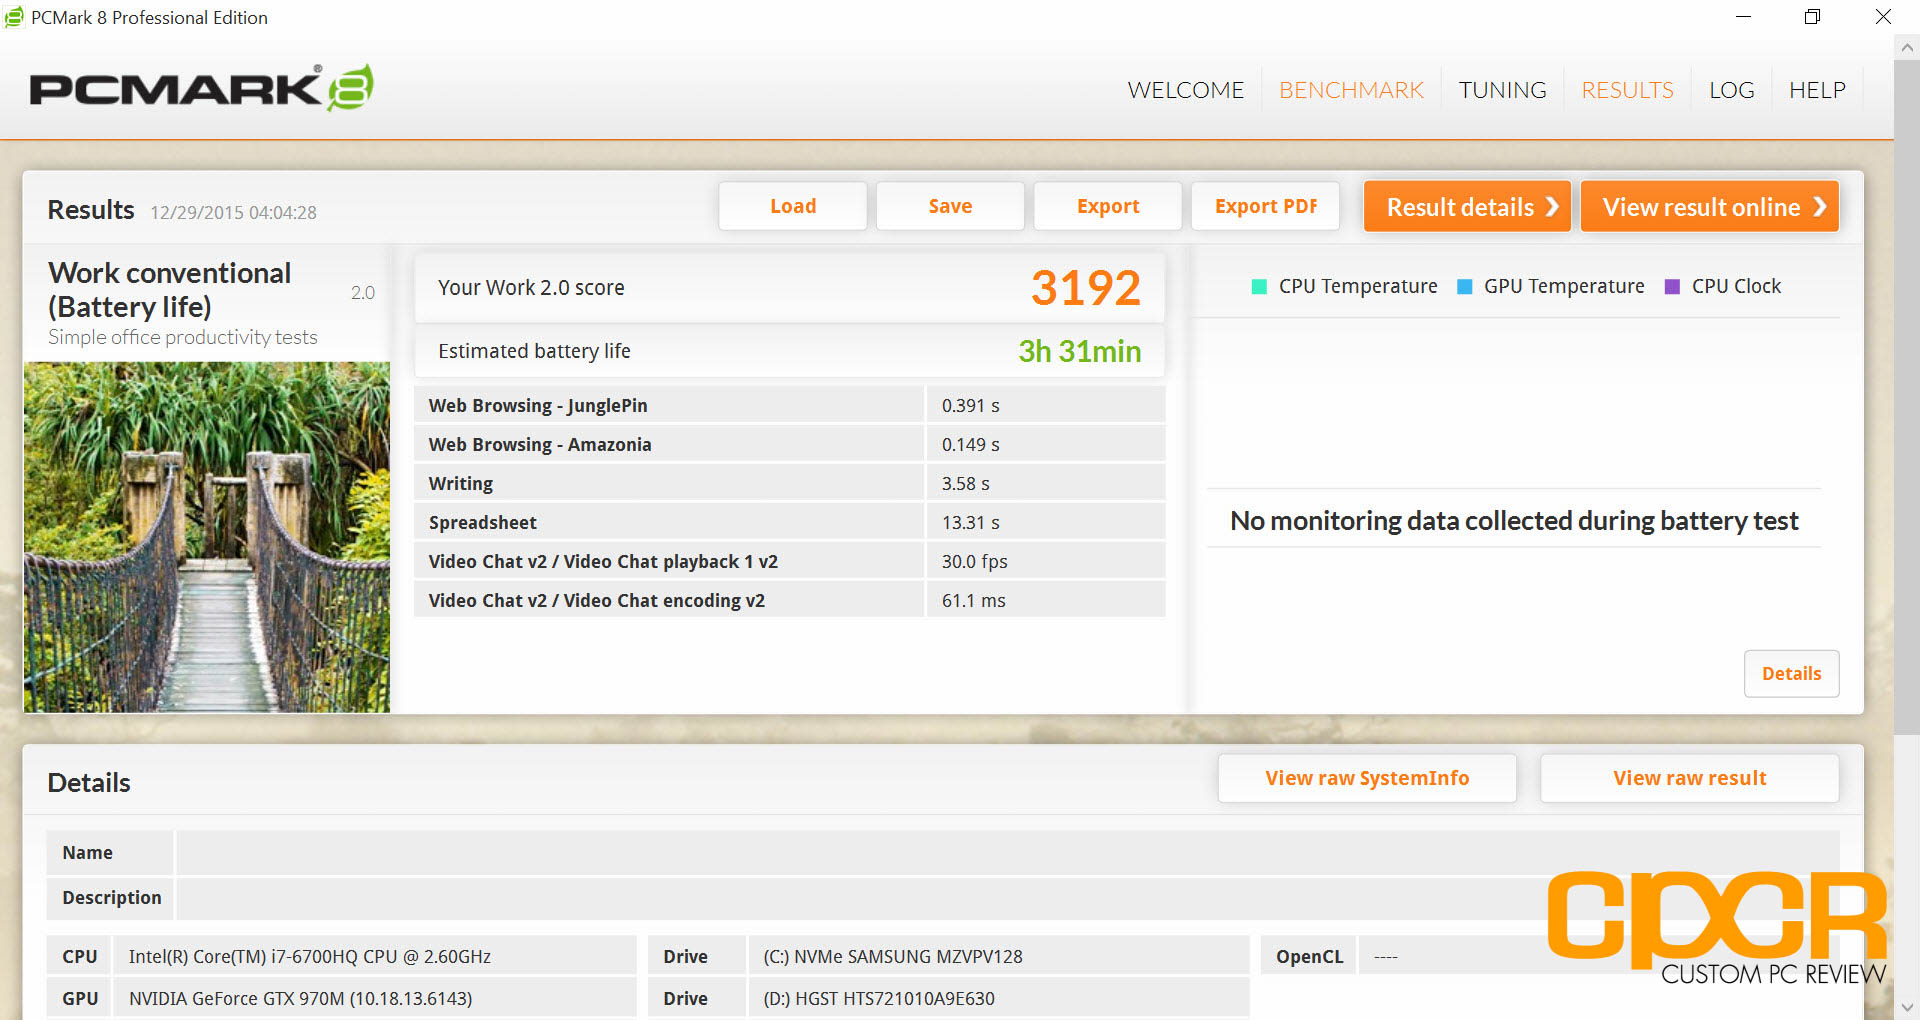View raw SystemInfo
1920x1020 pixels.
[x=1367, y=778]
